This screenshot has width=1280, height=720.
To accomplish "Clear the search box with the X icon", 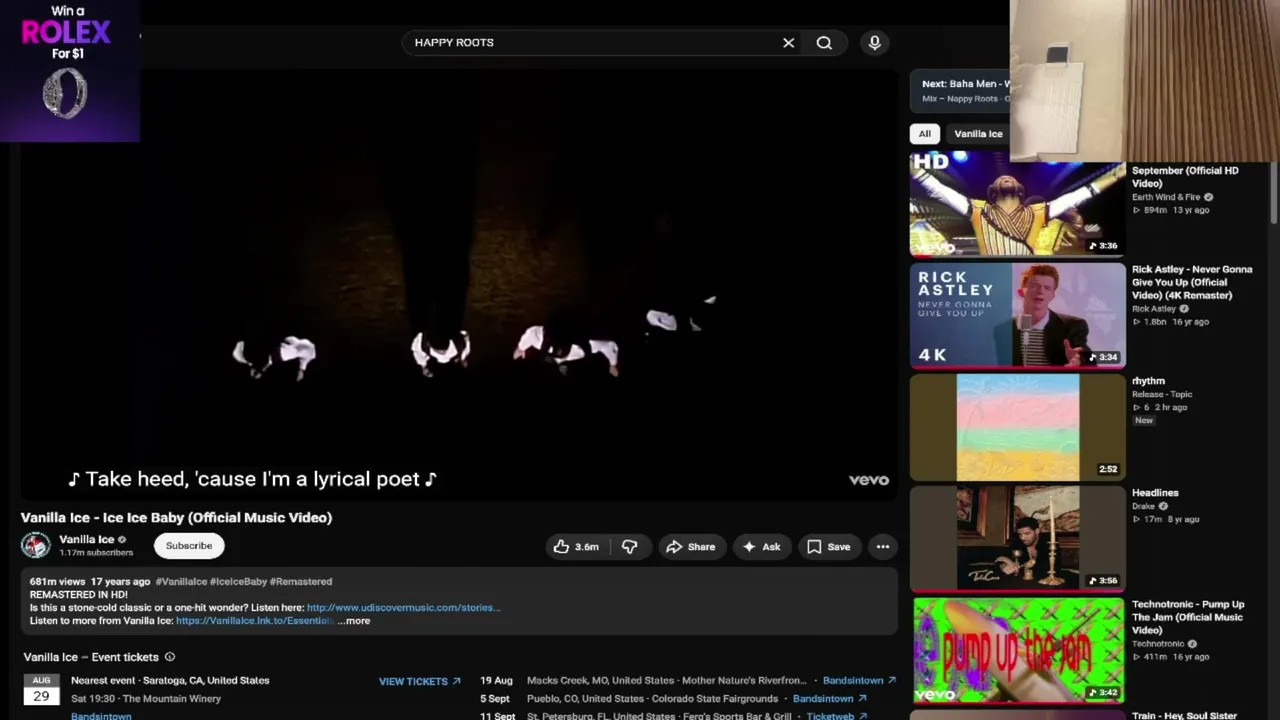I will (788, 43).
